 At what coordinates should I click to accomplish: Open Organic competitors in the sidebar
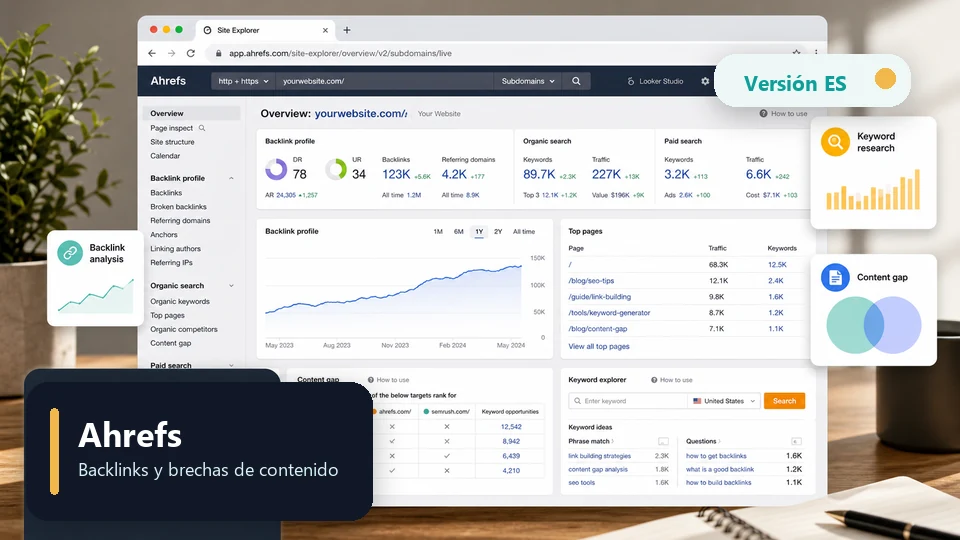184,329
